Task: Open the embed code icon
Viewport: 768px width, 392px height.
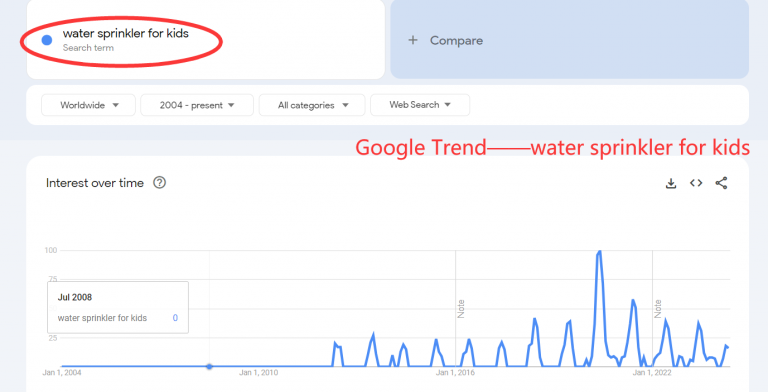Action: click(x=696, y=183)
